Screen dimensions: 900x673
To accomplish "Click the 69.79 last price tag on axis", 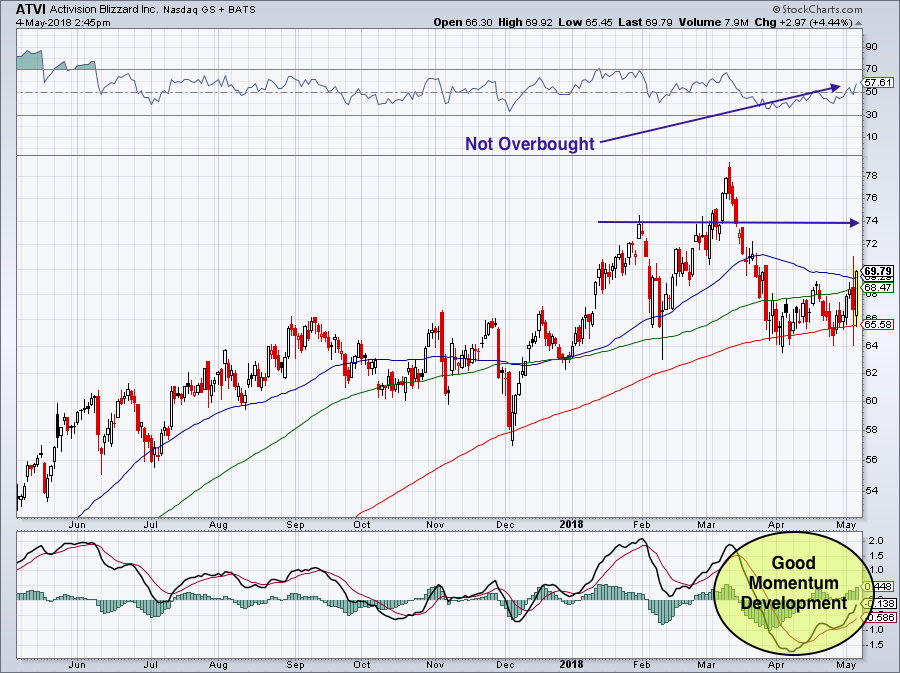I will point(878,271).
